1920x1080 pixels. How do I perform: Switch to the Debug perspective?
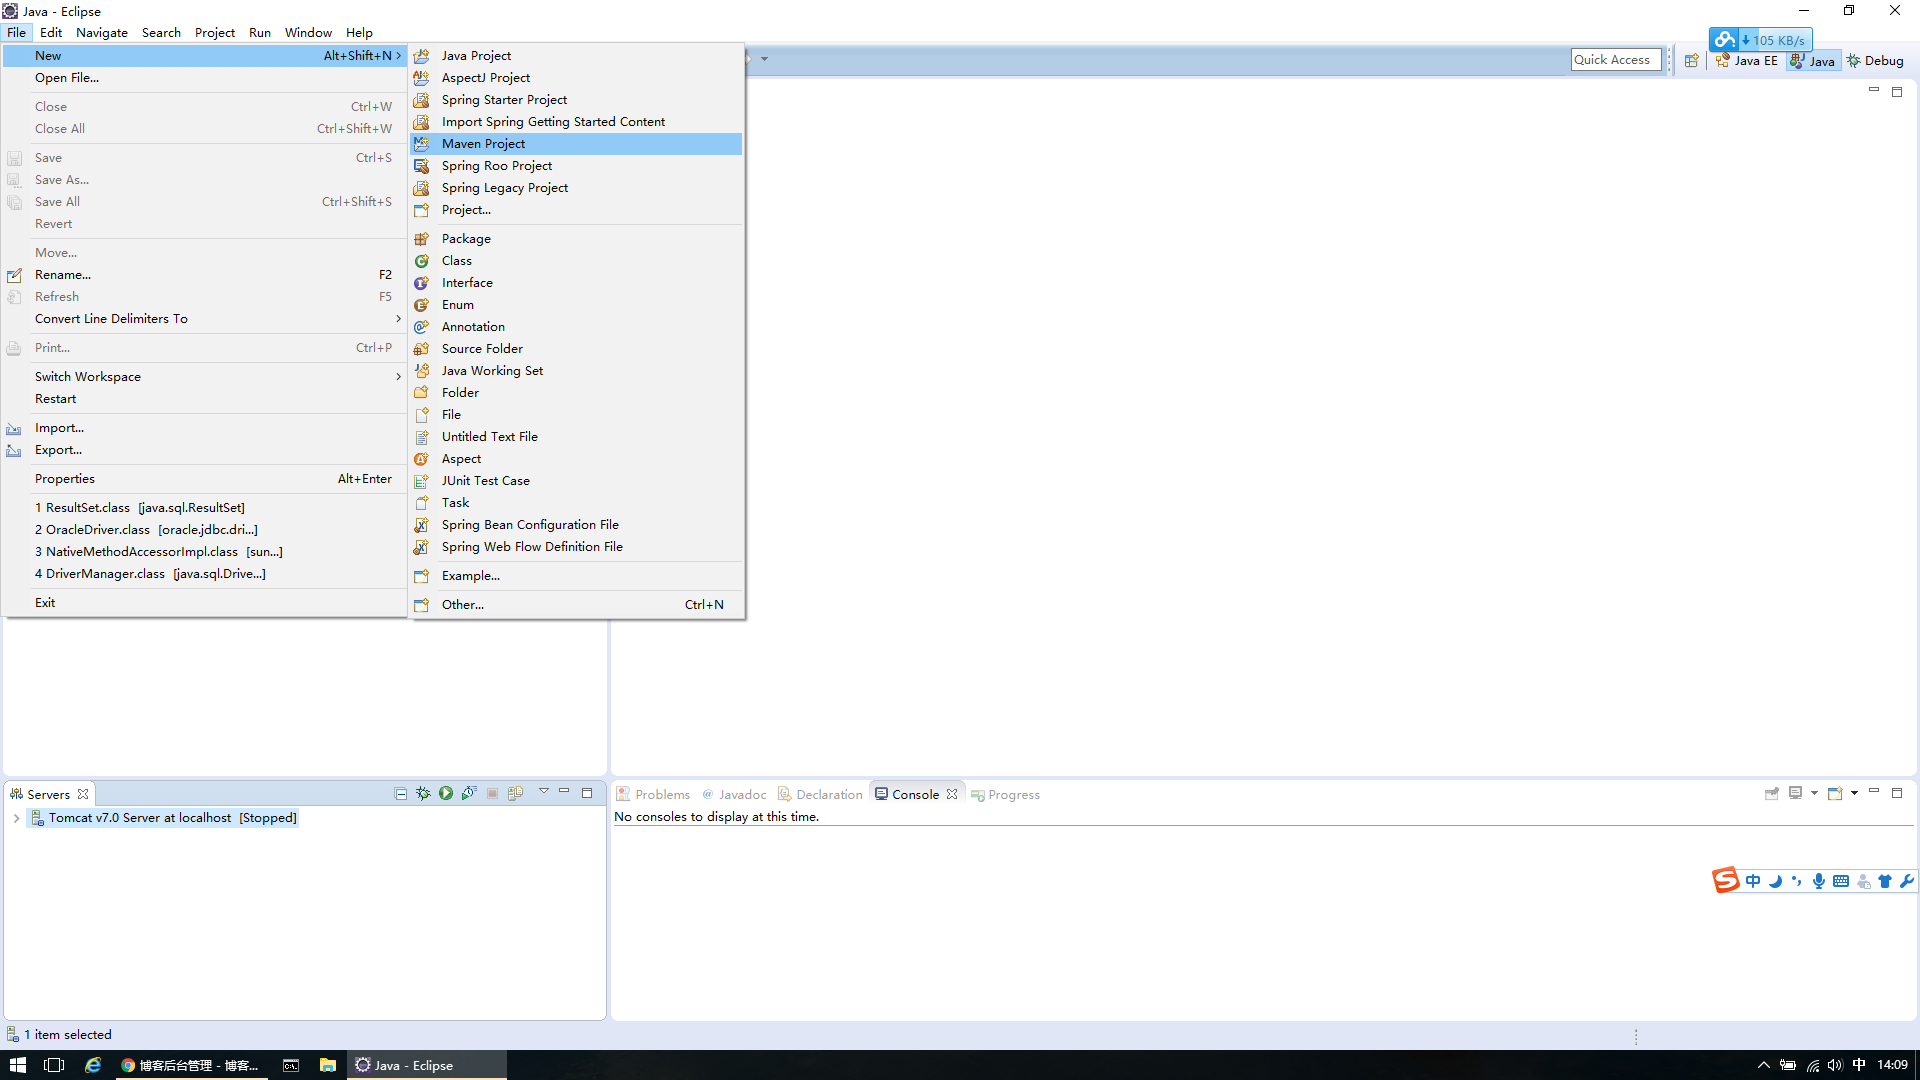point(1875,61)
